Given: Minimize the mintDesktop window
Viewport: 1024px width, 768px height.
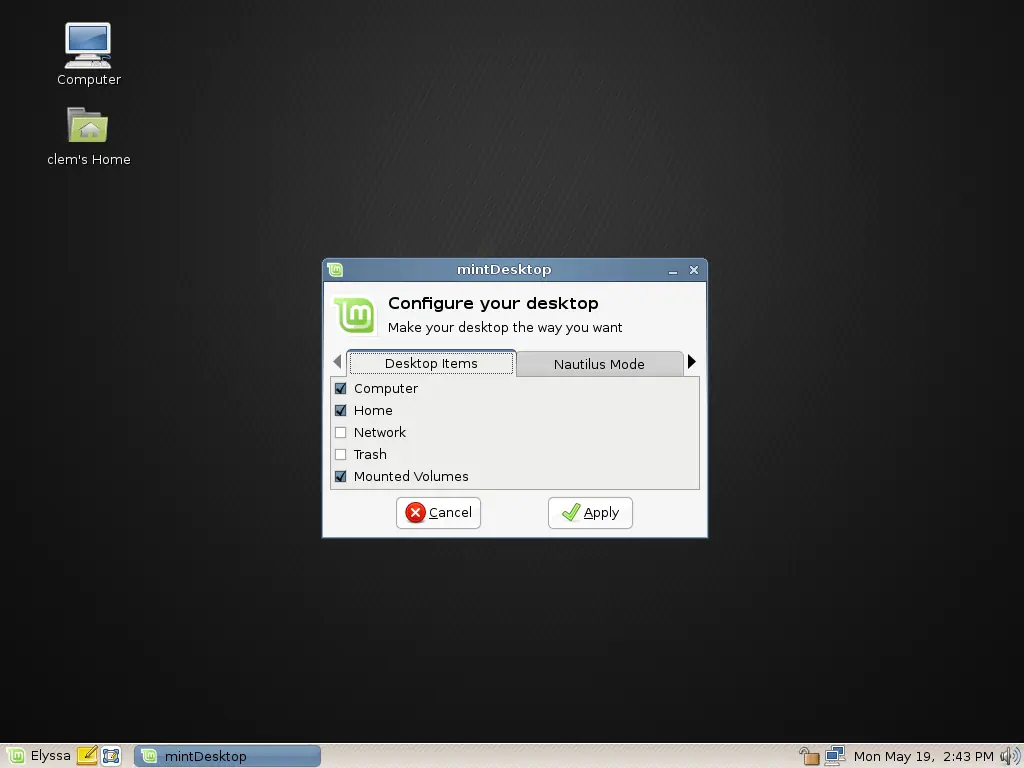Looking at the screenshot, I should (x=673, y=270).
